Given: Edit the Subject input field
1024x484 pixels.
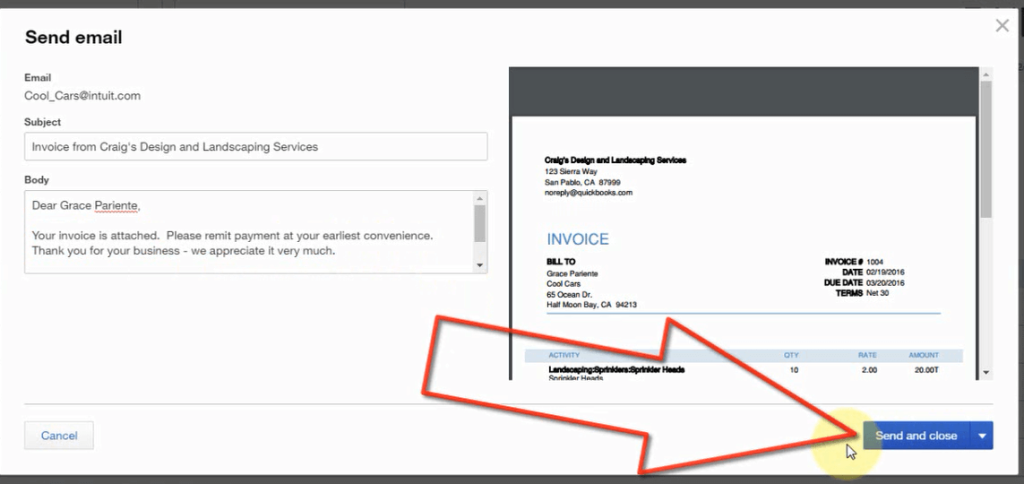Looking at the screenshot, I should [x=256, y=147].
